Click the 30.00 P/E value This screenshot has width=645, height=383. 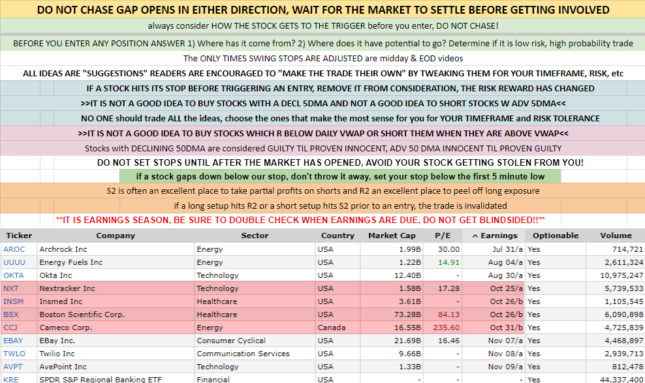tap(449, 249)
